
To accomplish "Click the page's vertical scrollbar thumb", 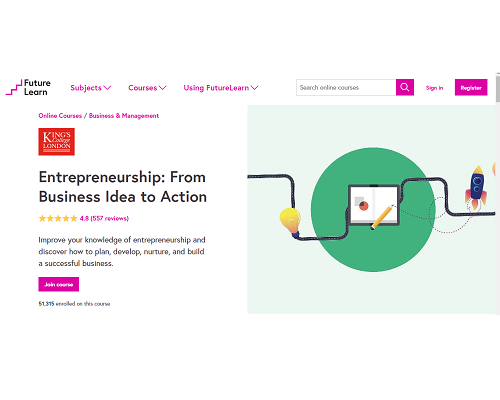I will (498, 88).
